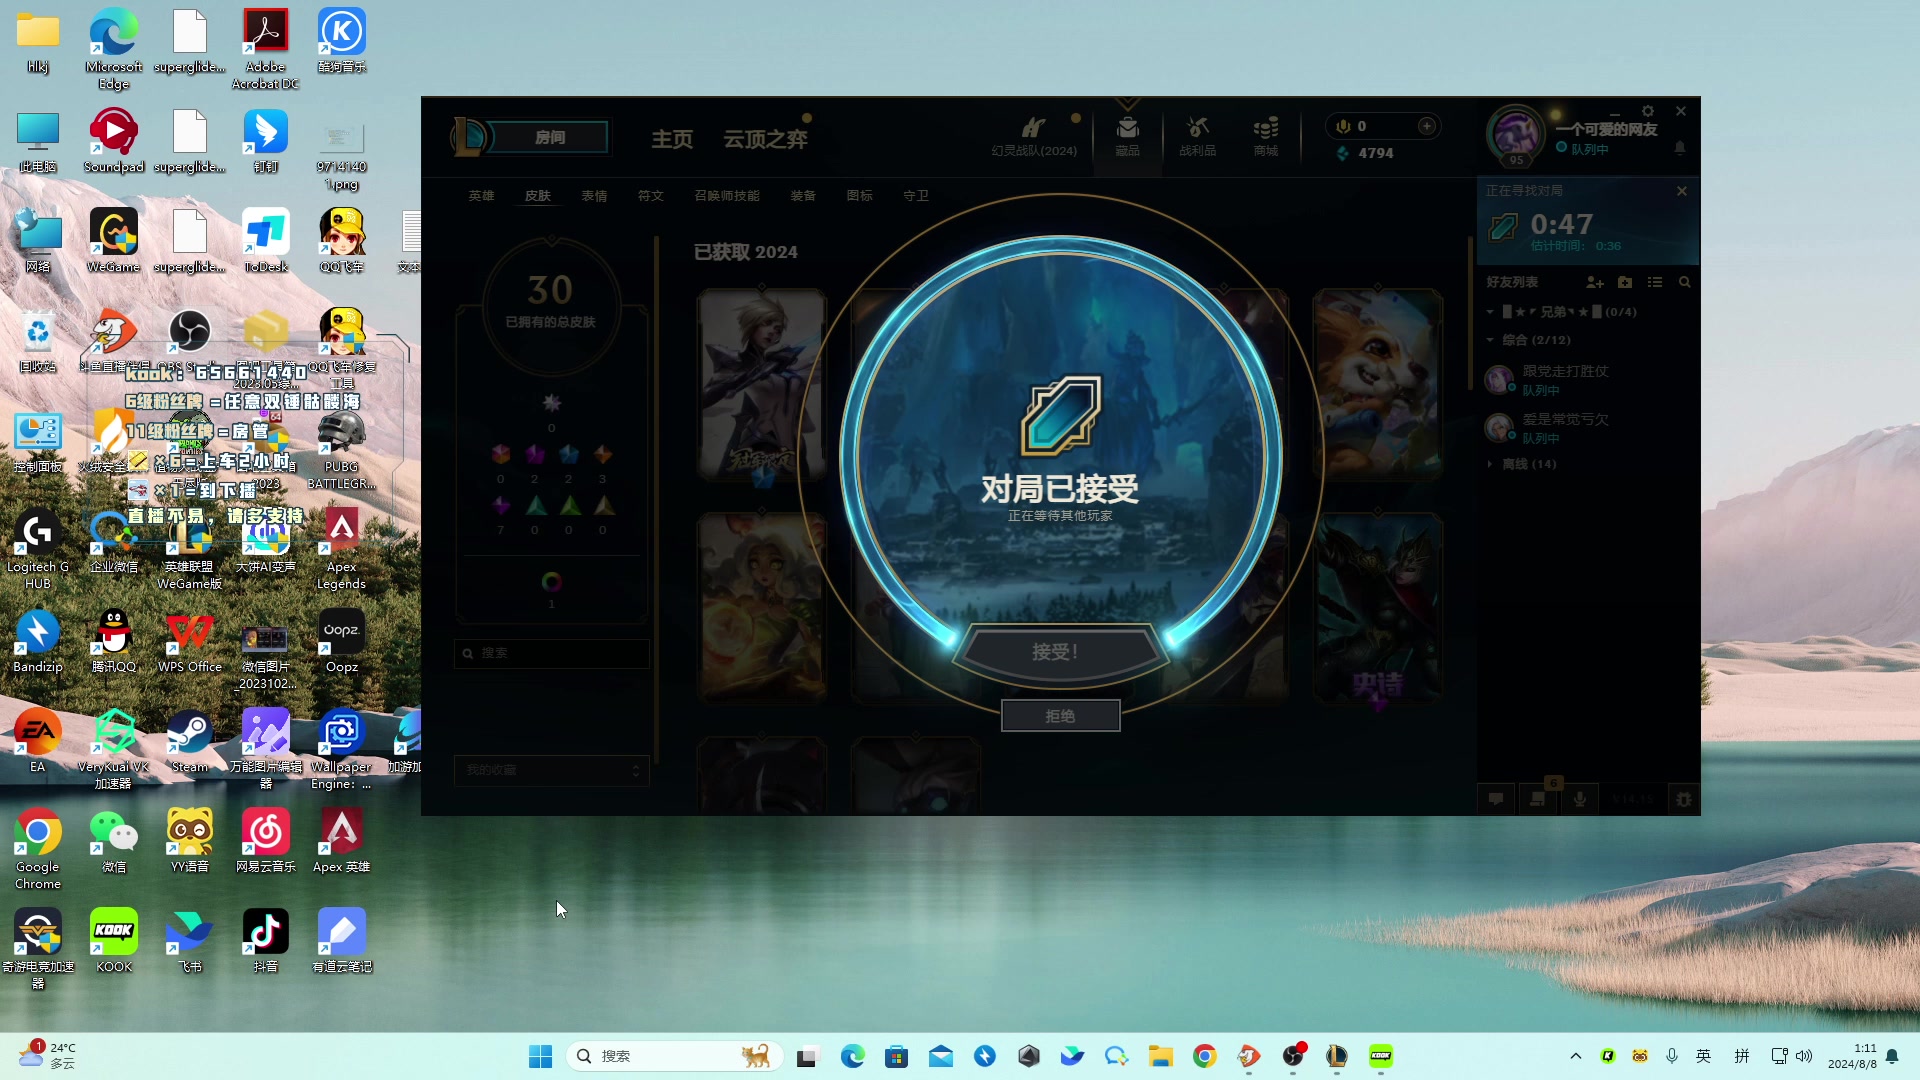Open Google Chrome from the taskbar
This screenshot has height=1080, width=1920.
[x=1204, y=1056]
